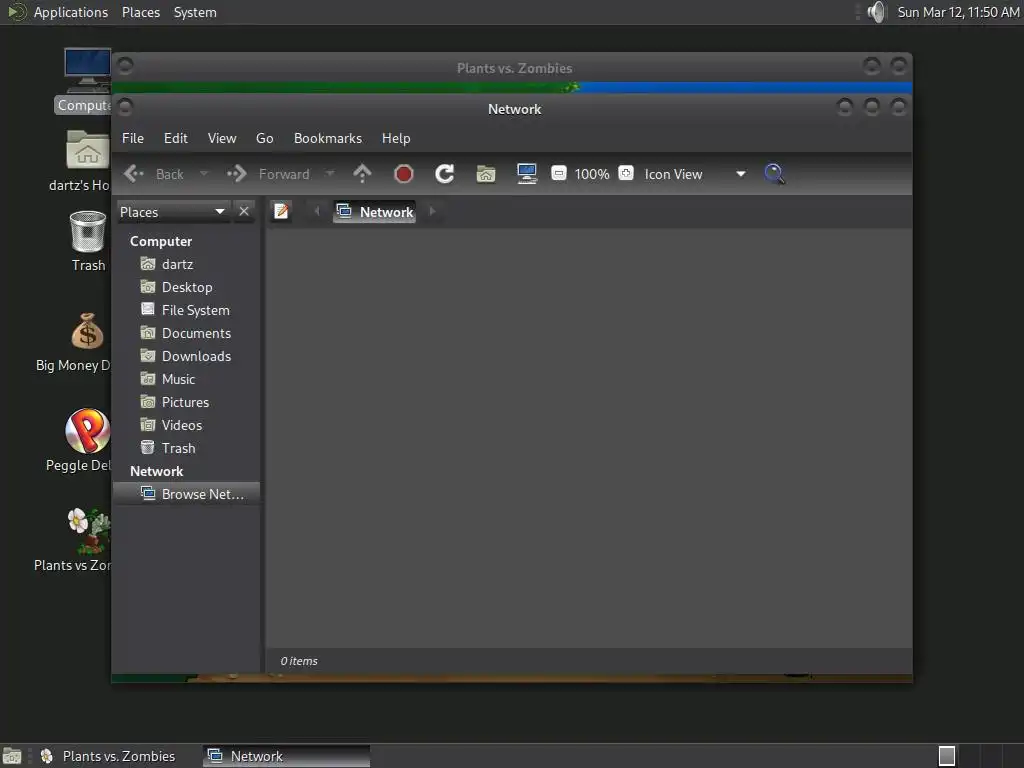Open the Icon View mode dropdown

pyautogui.click(x=695, y=174)
